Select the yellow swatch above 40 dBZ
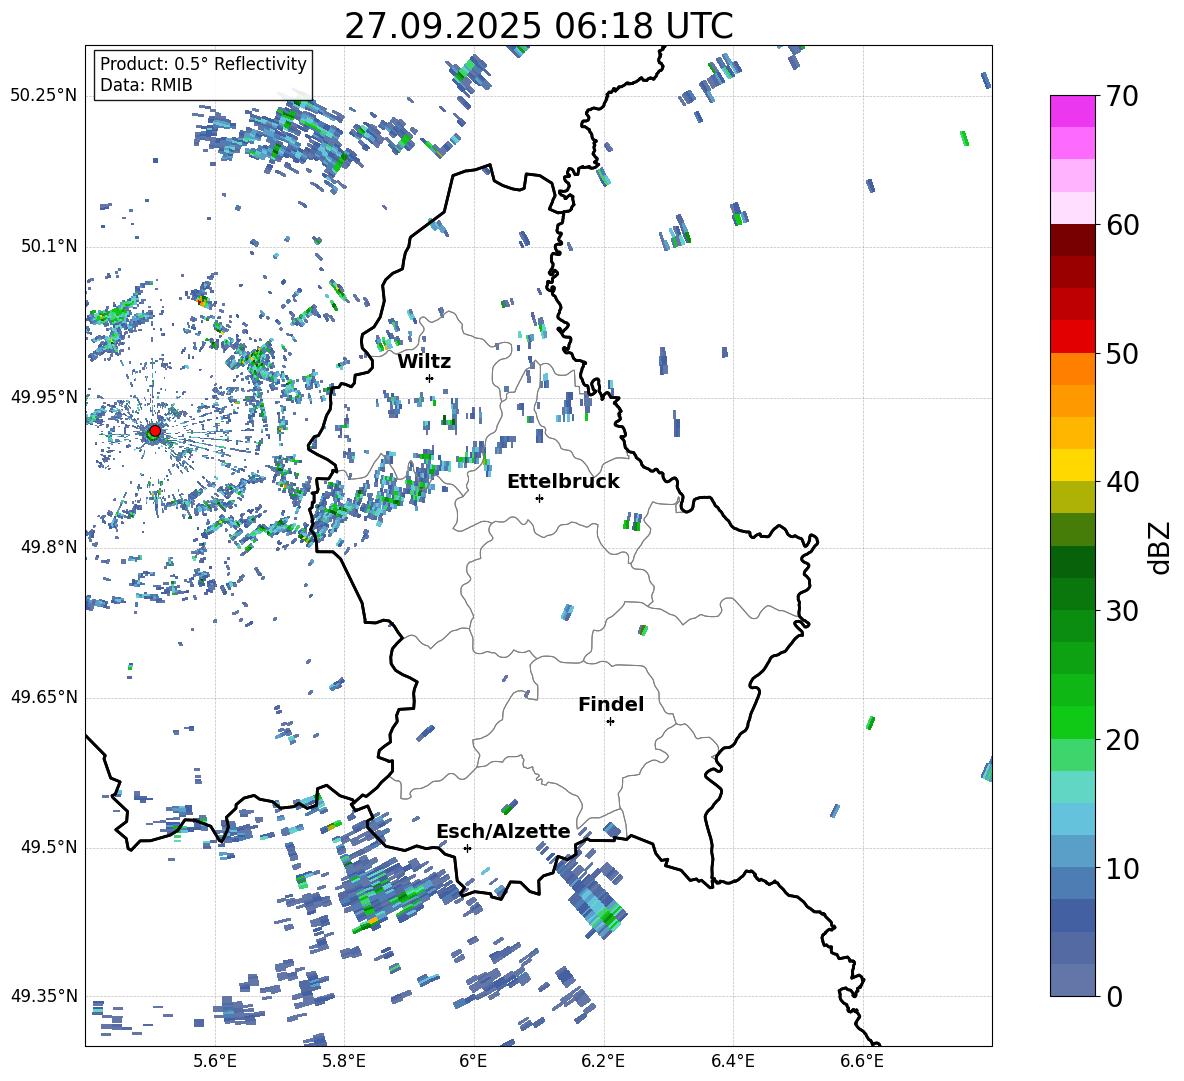Image resolution: width=1184 pixels, height=1081 pixels. click(1073, 464)
